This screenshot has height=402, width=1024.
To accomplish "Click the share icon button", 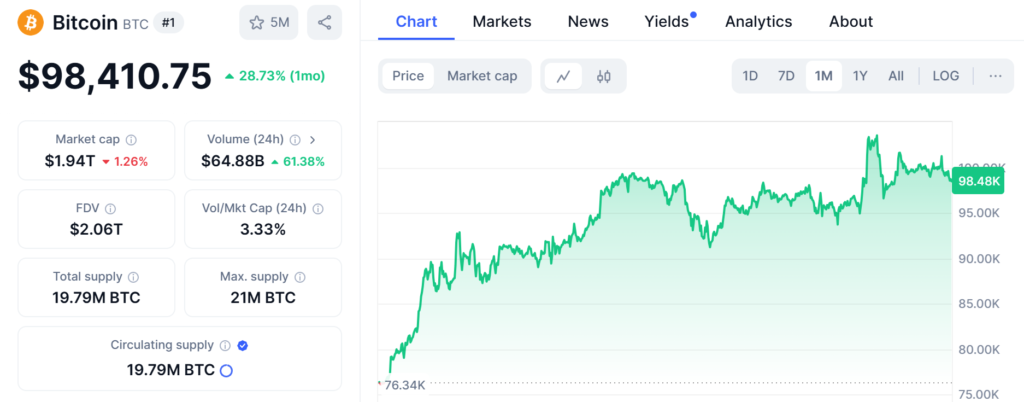I will coord(324,22).
